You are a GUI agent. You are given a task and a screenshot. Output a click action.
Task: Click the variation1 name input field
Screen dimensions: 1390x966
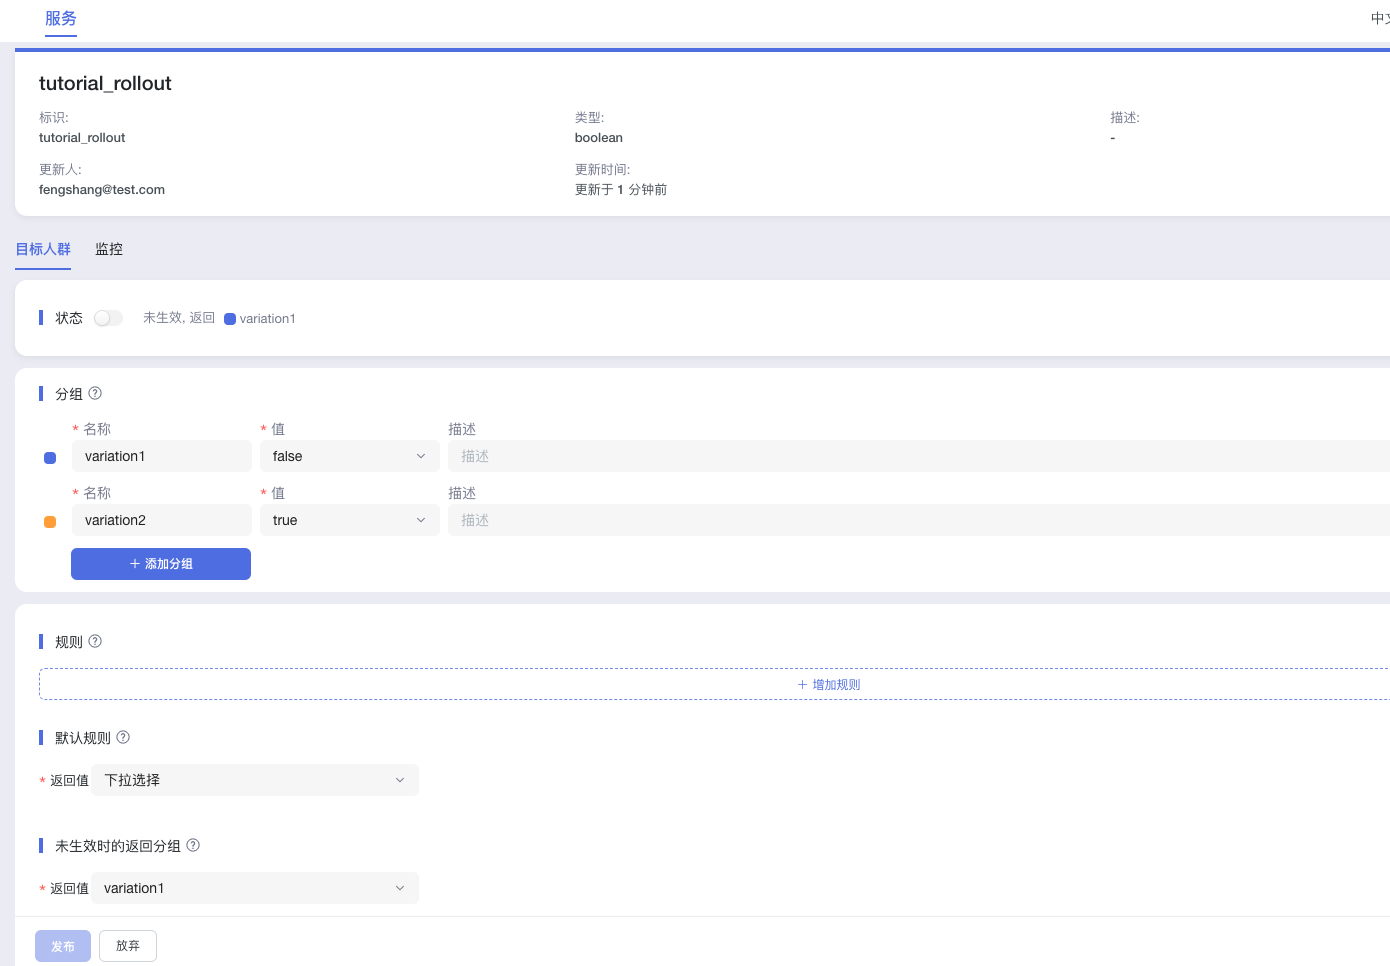tap(161, 456)
